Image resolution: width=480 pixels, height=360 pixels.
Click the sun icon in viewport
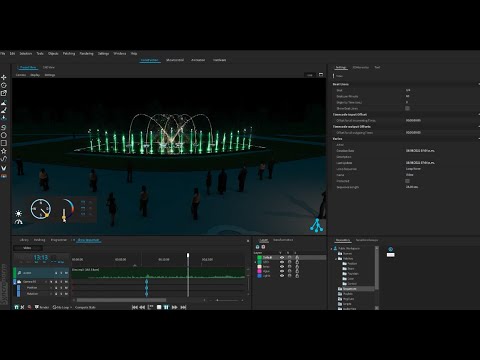tap(18, 213)
